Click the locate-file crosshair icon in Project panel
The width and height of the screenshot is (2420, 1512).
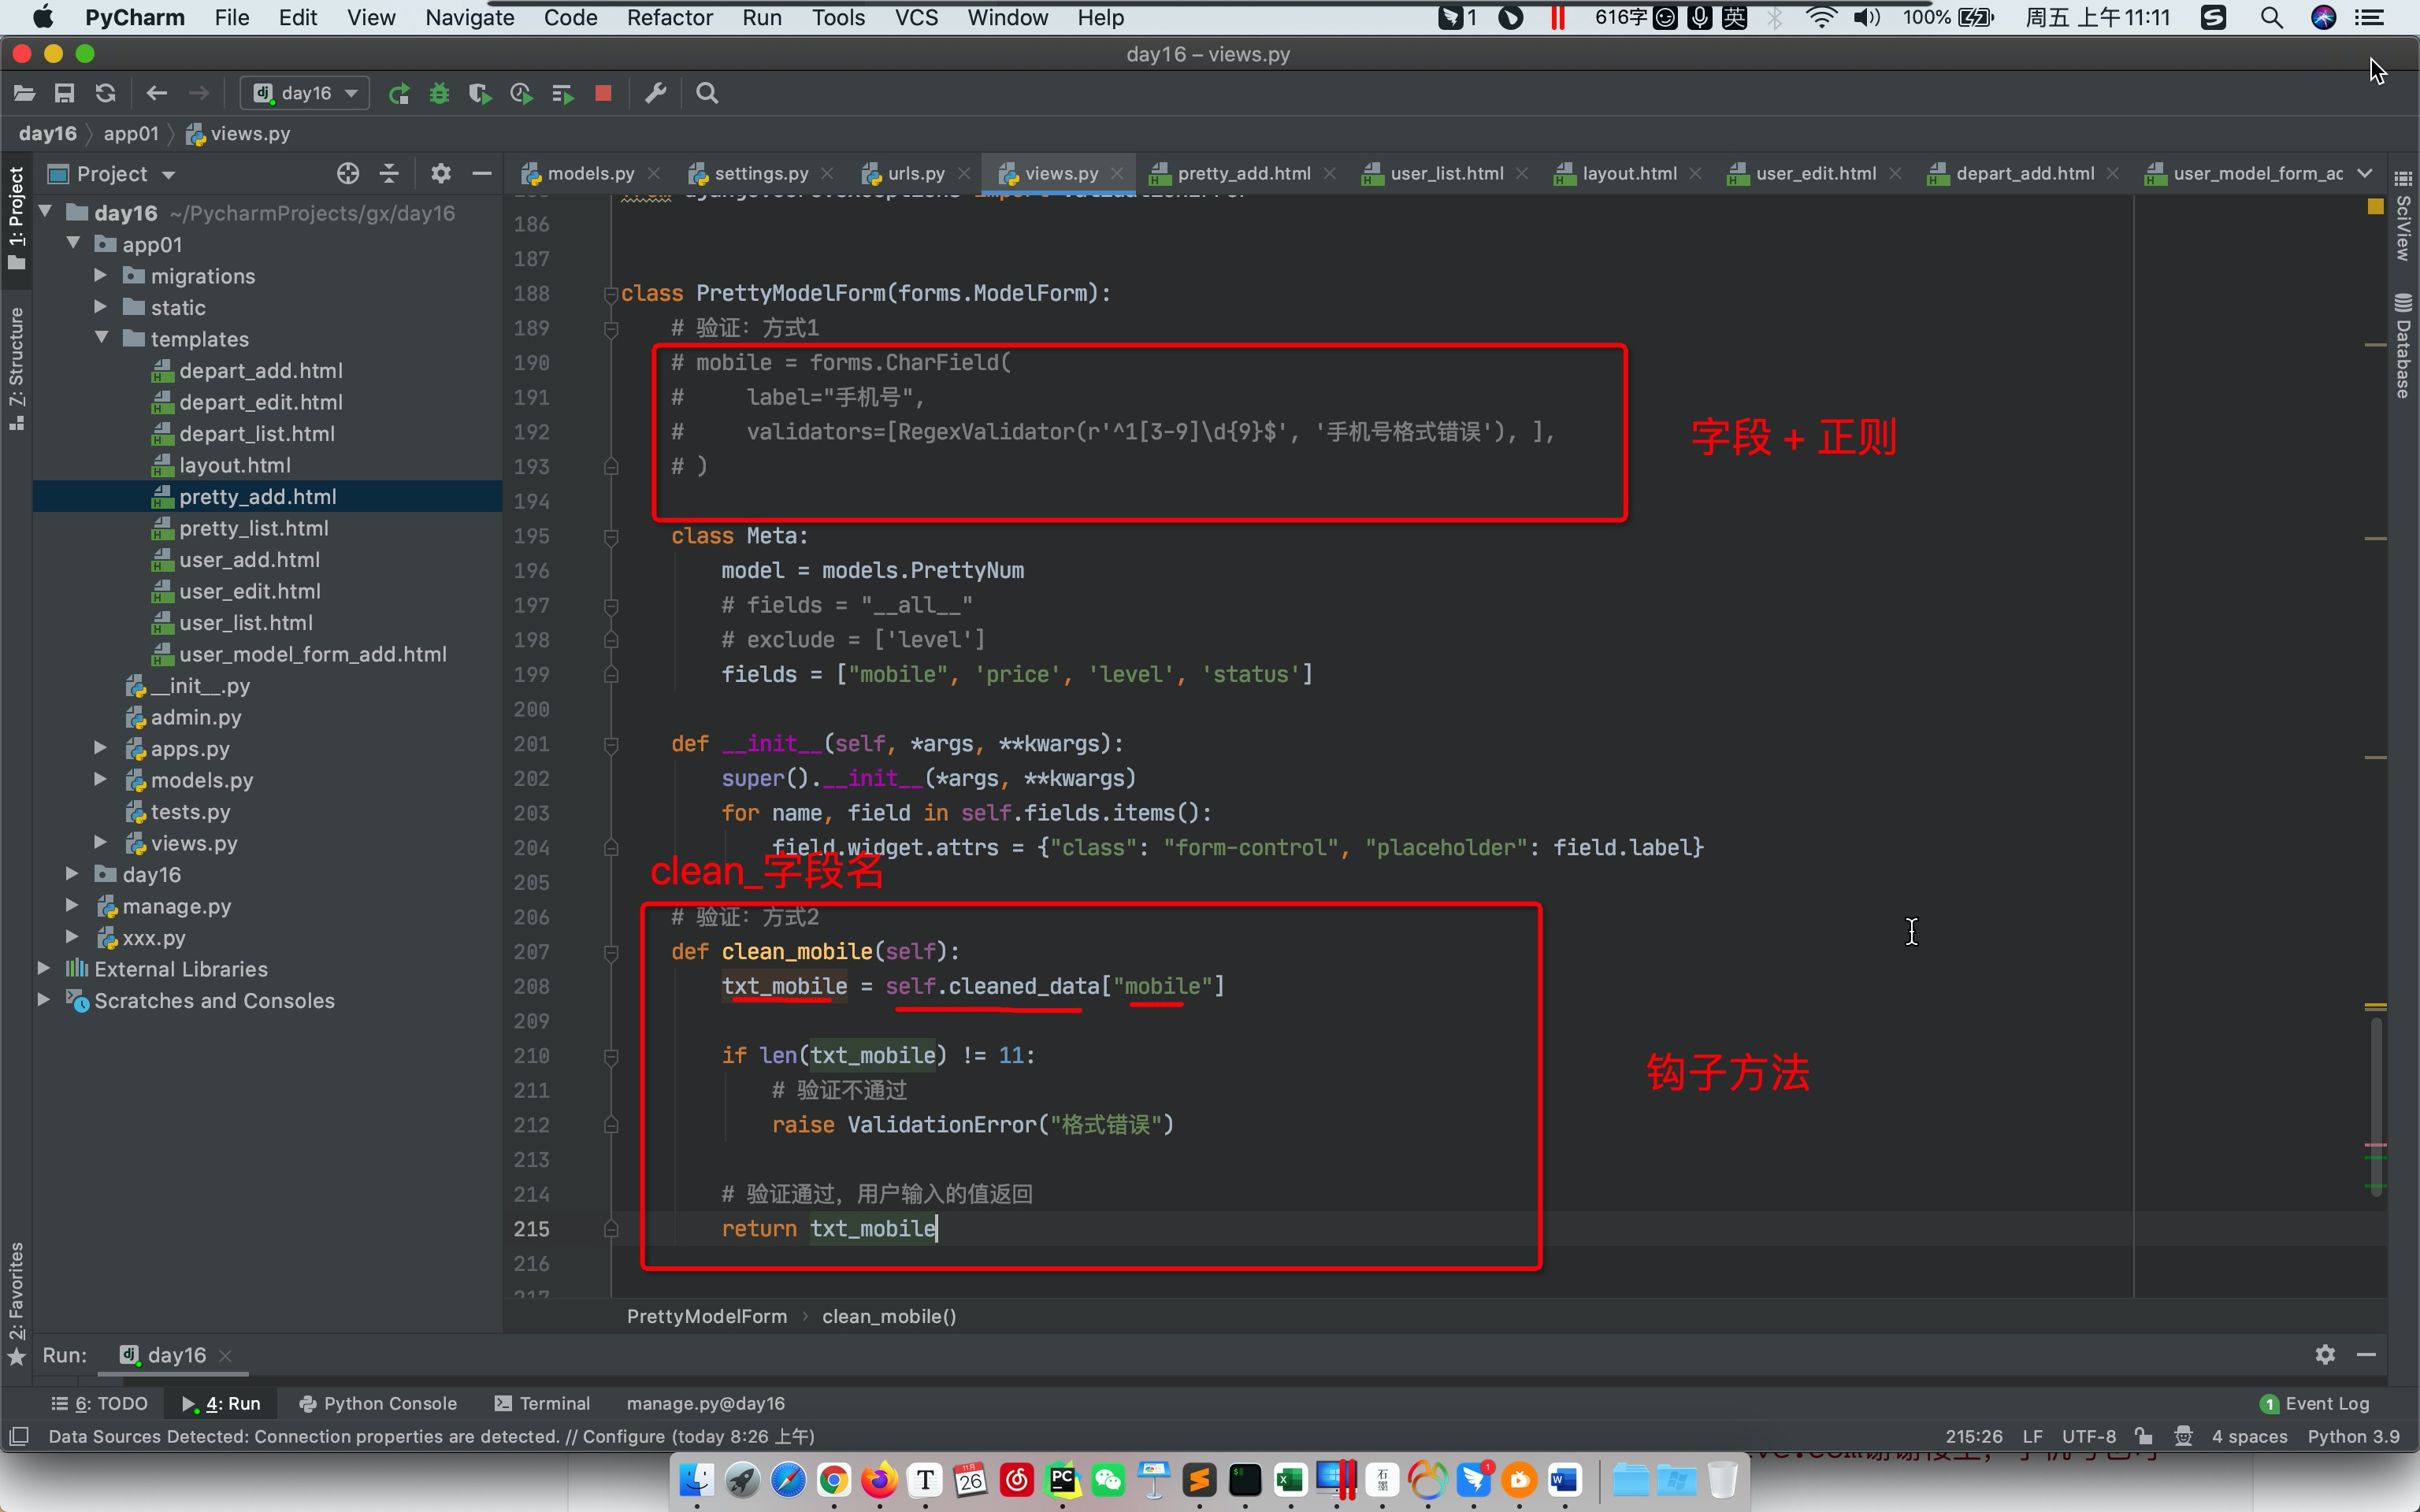point(347,174)
